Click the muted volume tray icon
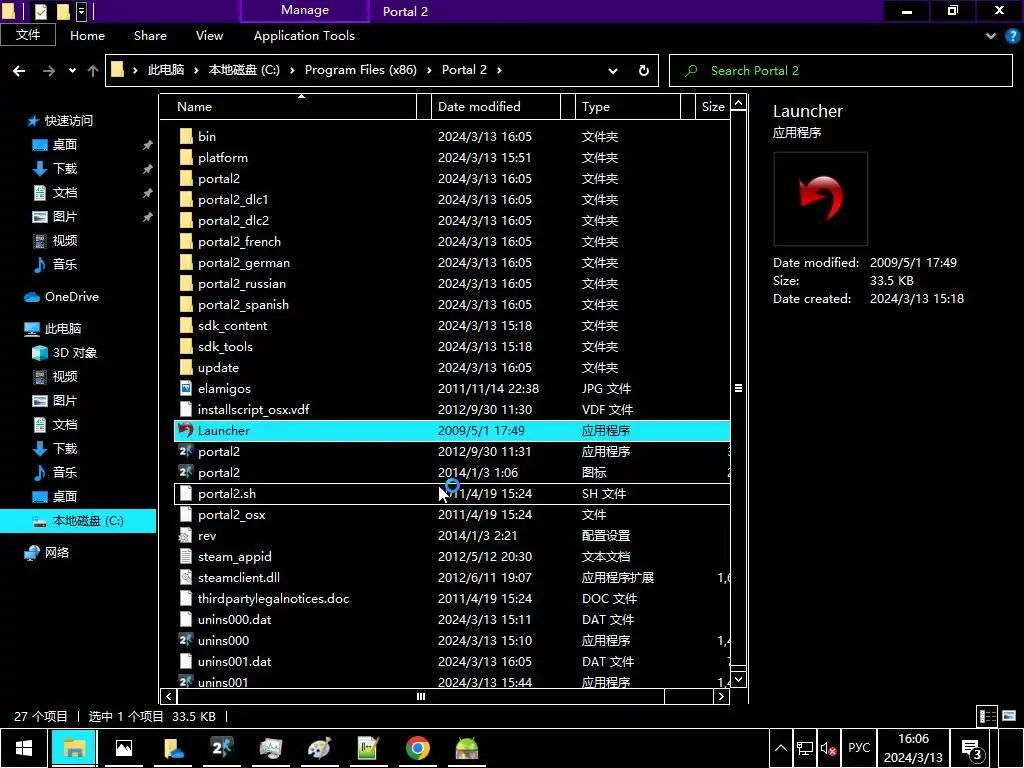Image resolution: width=1024 pixels, height=768 pixels. click(829, 748)
